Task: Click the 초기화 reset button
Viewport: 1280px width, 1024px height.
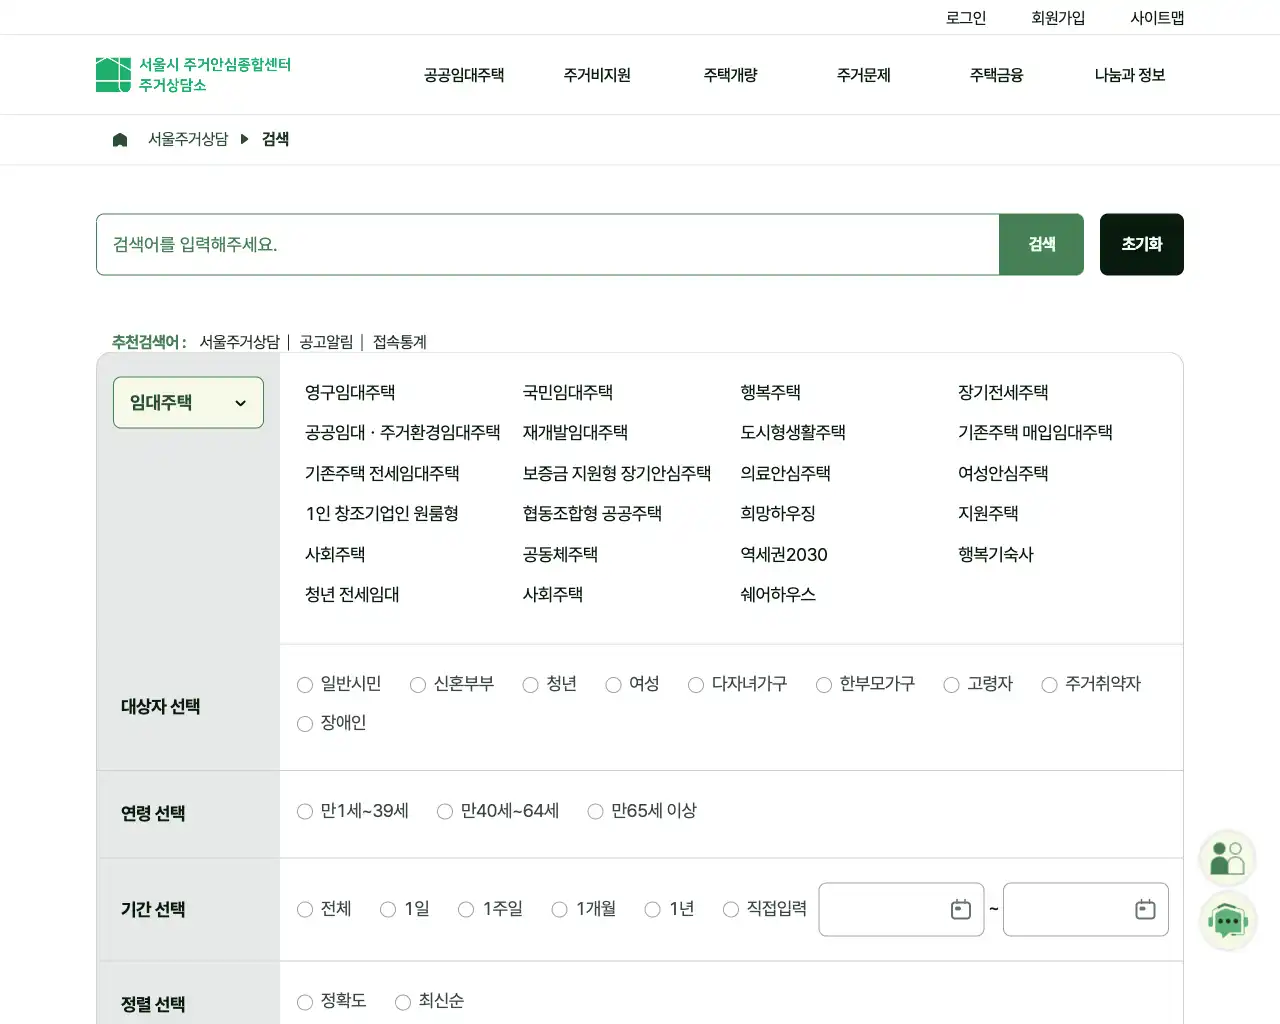Action: coord(1141,244)
